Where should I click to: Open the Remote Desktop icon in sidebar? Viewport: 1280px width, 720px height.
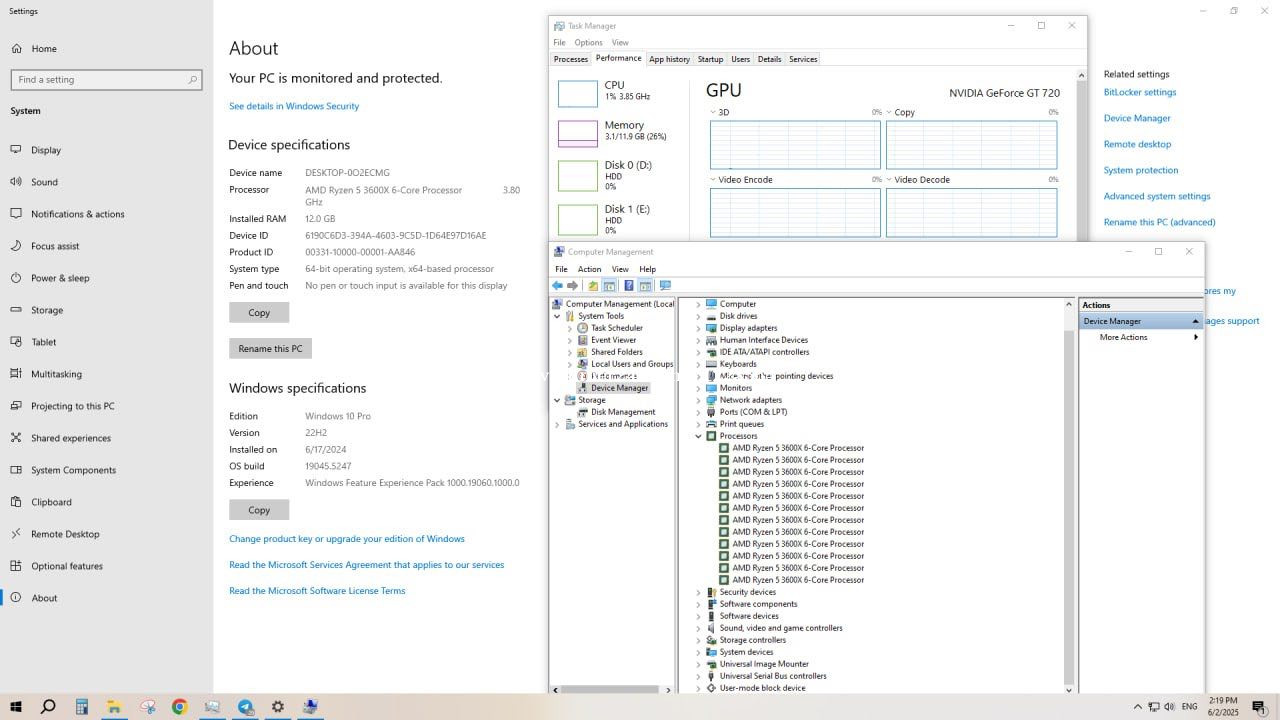tap(16, 534)
